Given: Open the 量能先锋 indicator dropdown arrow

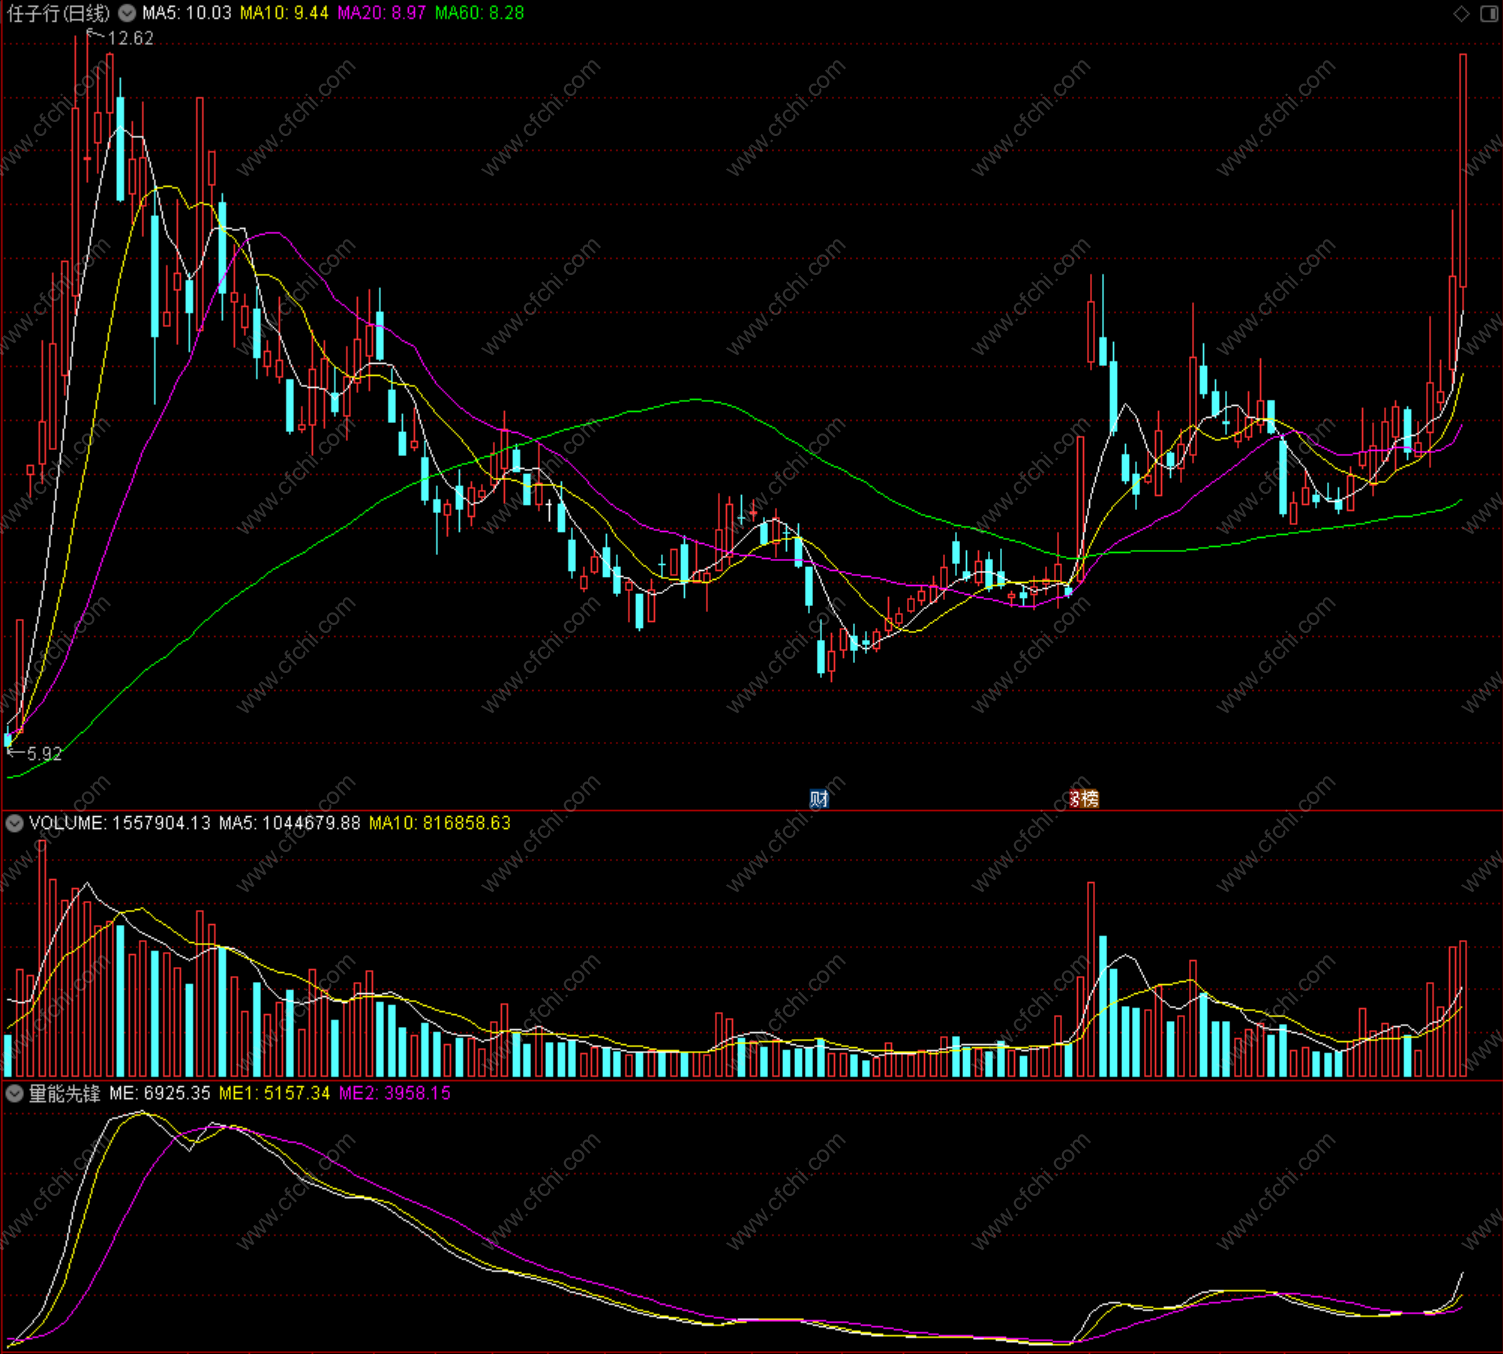Looking at the screenshot, I should coord(14,1093).
